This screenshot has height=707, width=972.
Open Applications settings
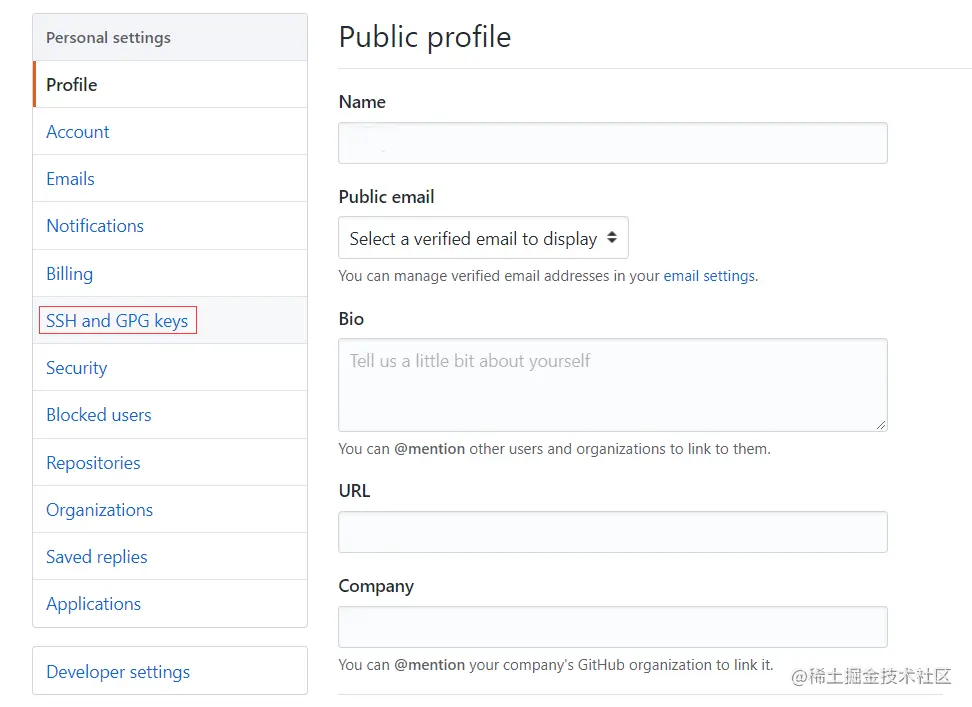[x=93, y=604]
